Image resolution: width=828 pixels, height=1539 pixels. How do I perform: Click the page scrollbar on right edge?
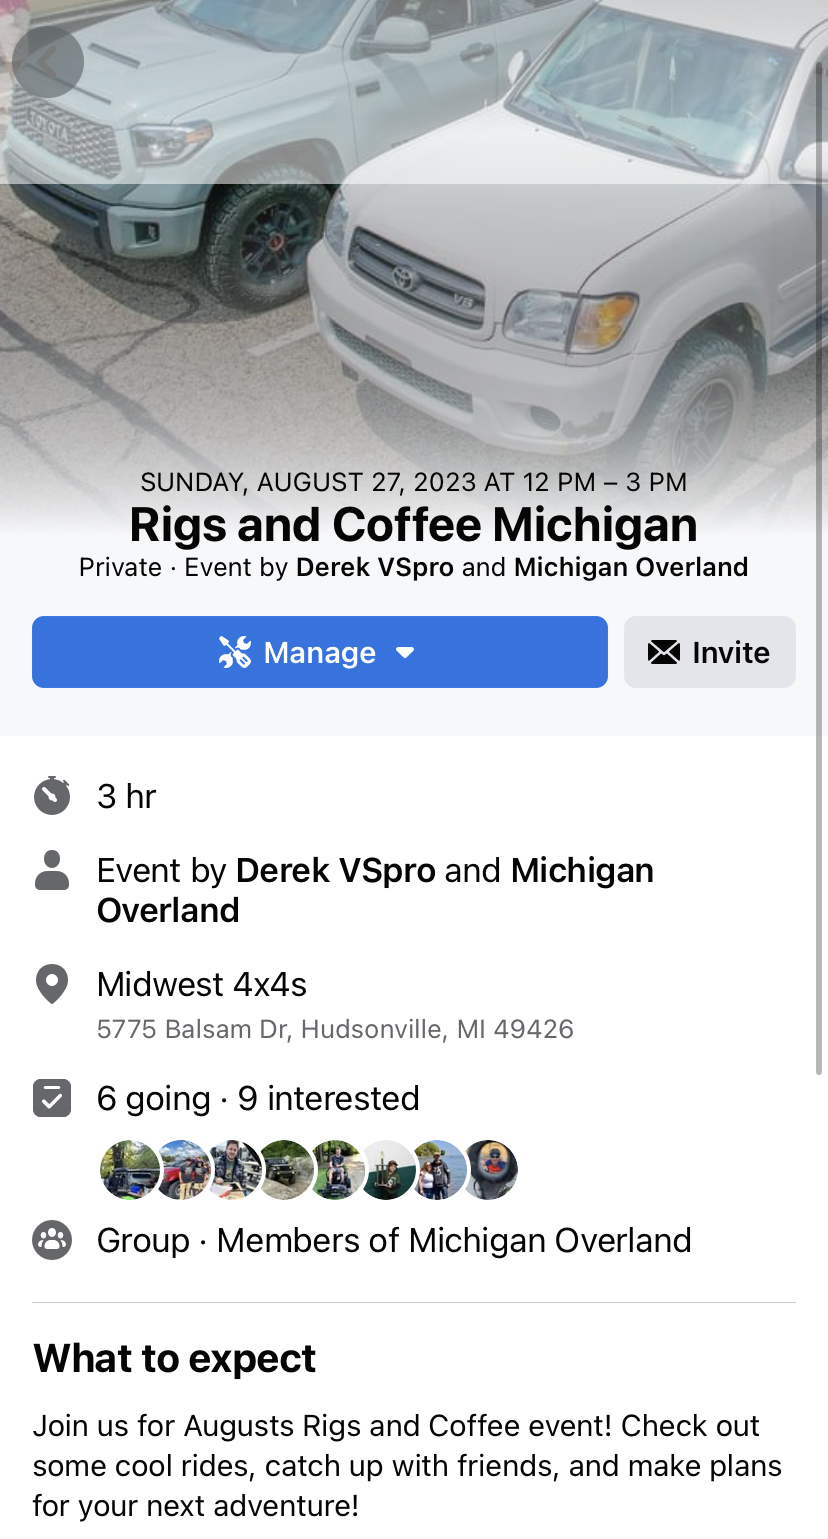tap(820, 540)
